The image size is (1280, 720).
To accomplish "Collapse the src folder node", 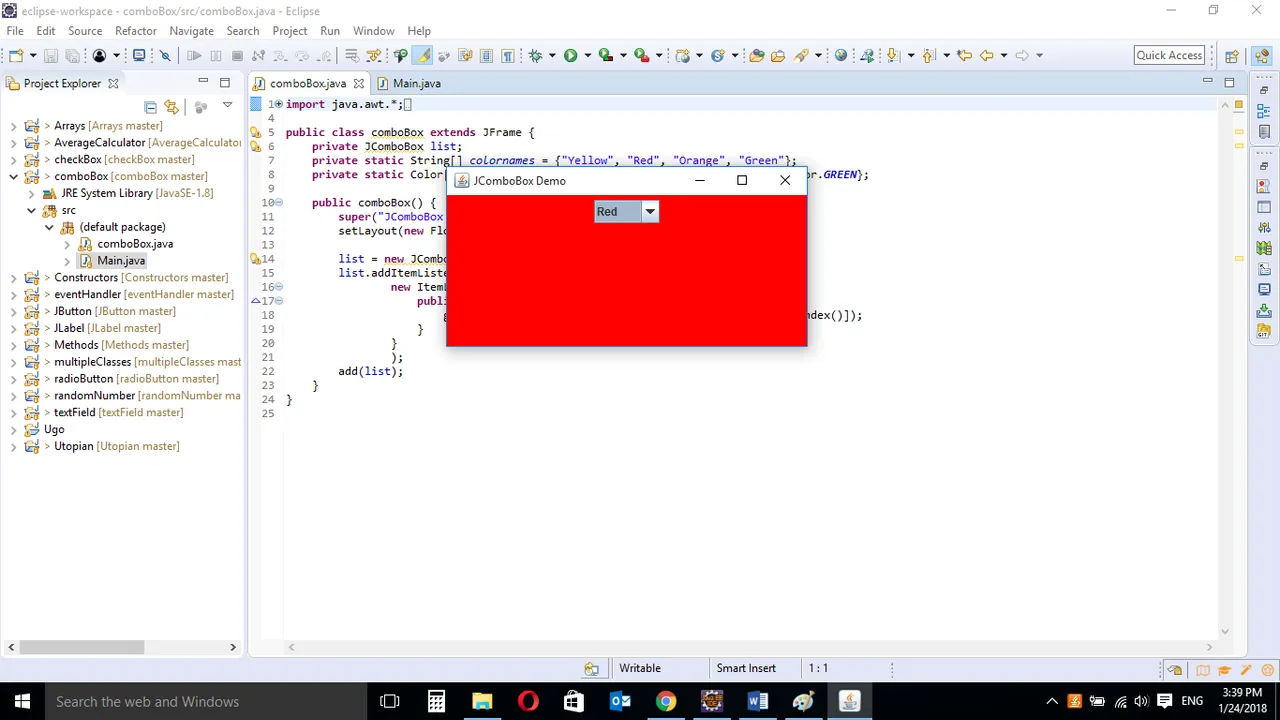I will coord(32,210).
